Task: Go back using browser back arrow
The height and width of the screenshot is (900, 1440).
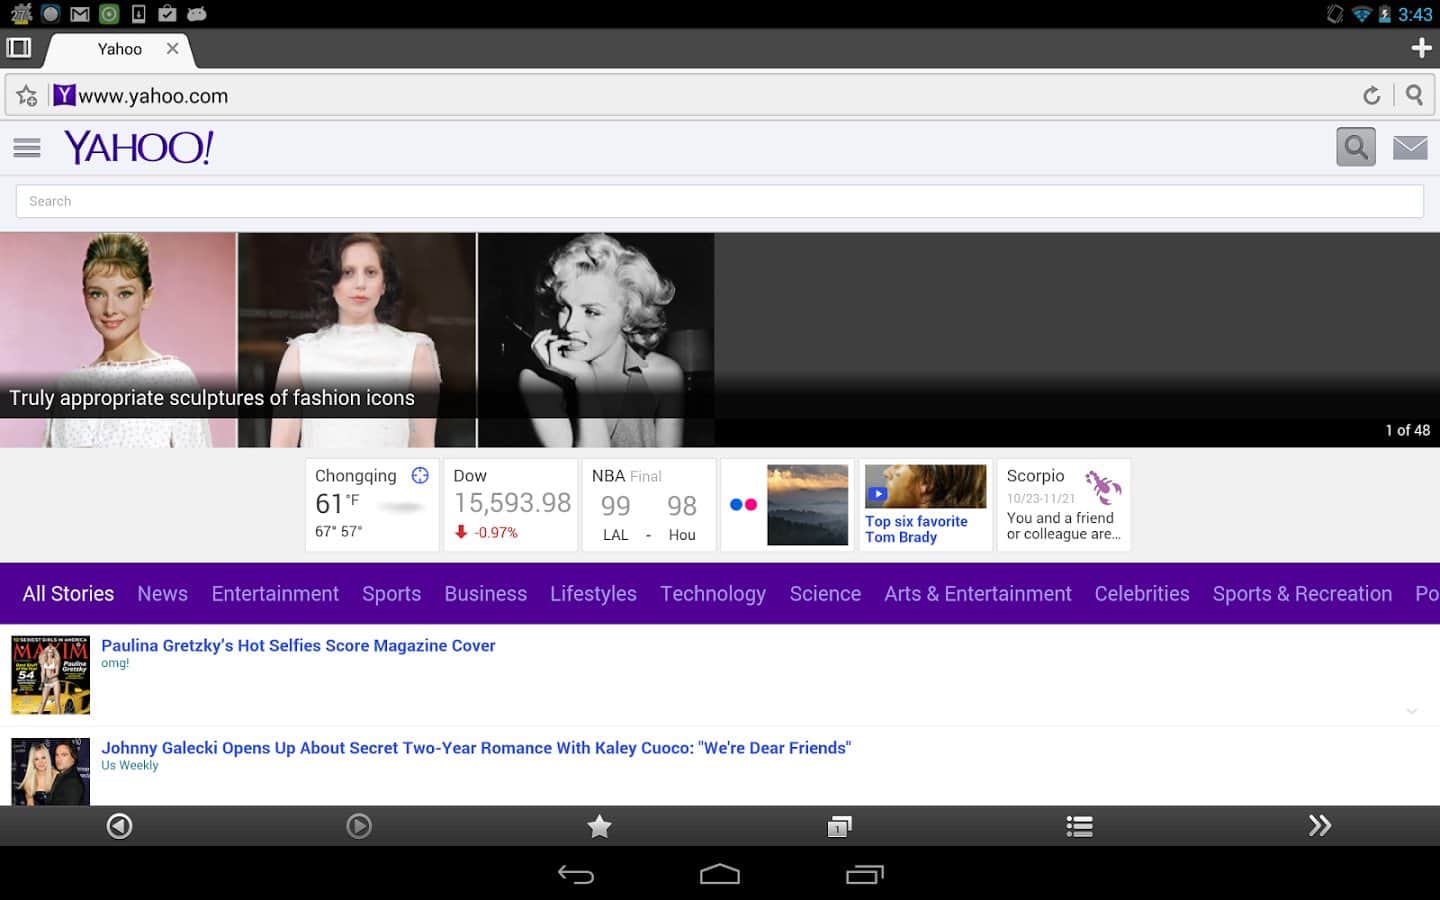Action: click(x=120, y=826)
